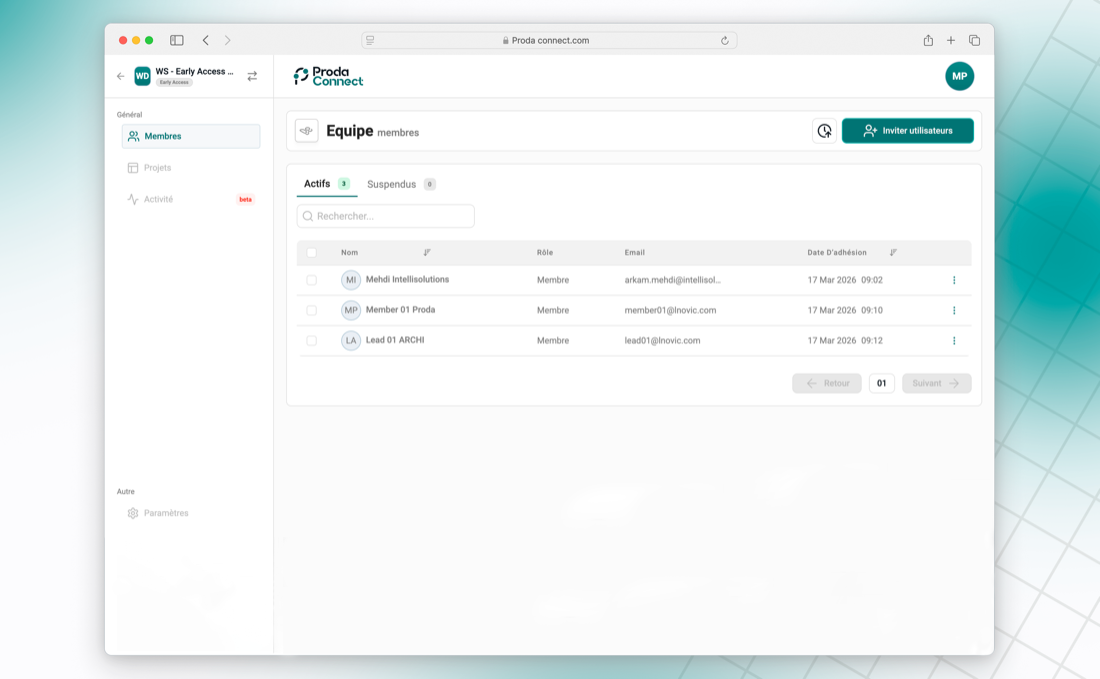Open the Membres sidebar item
Viewport: 1100px width, 679px height.
191,136
